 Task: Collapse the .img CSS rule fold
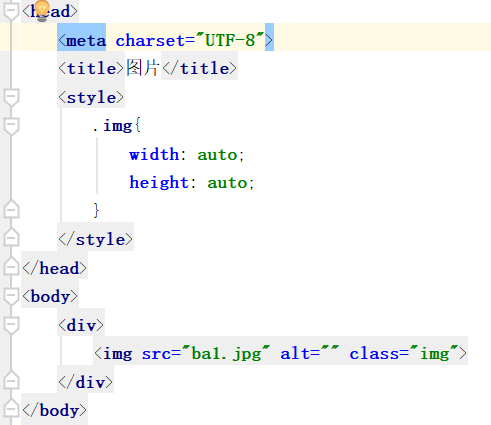click(11, 126)
